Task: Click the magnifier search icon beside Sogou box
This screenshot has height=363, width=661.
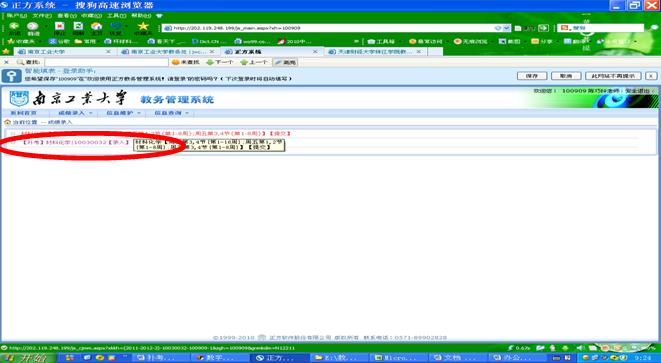Action: tap(652, 28)
